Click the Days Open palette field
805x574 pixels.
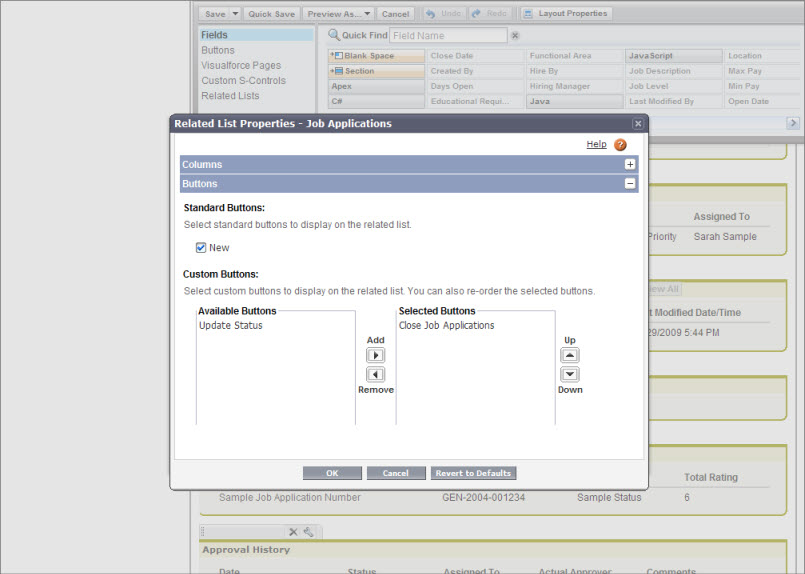pyautogui.click(x=475, y=86)
